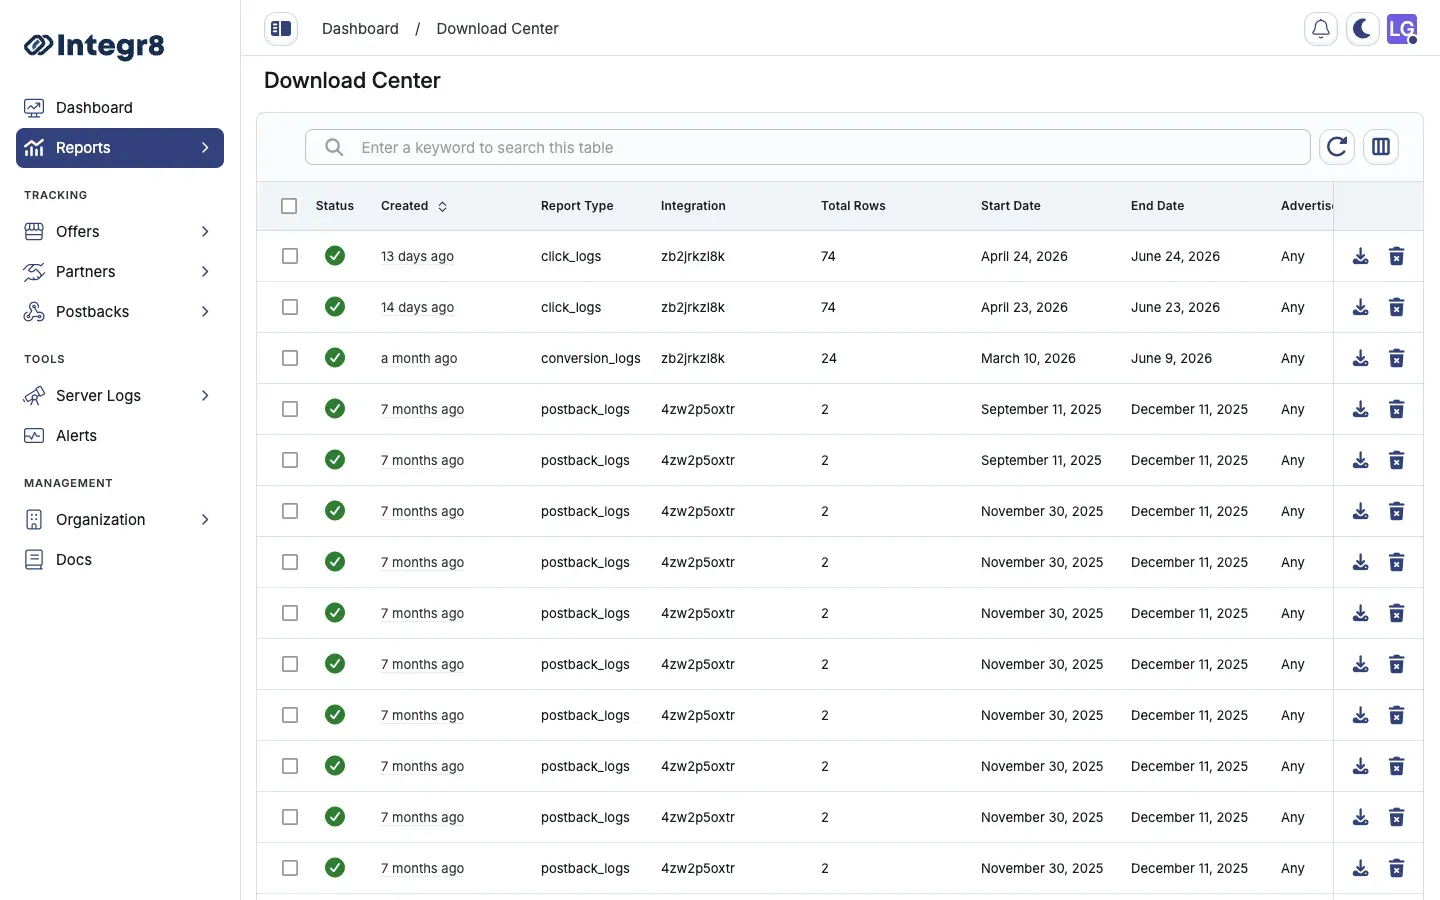Click the "June 24, 2026" end date
The height and width of the screenshot is (900, 1440).
(1175, 256)
